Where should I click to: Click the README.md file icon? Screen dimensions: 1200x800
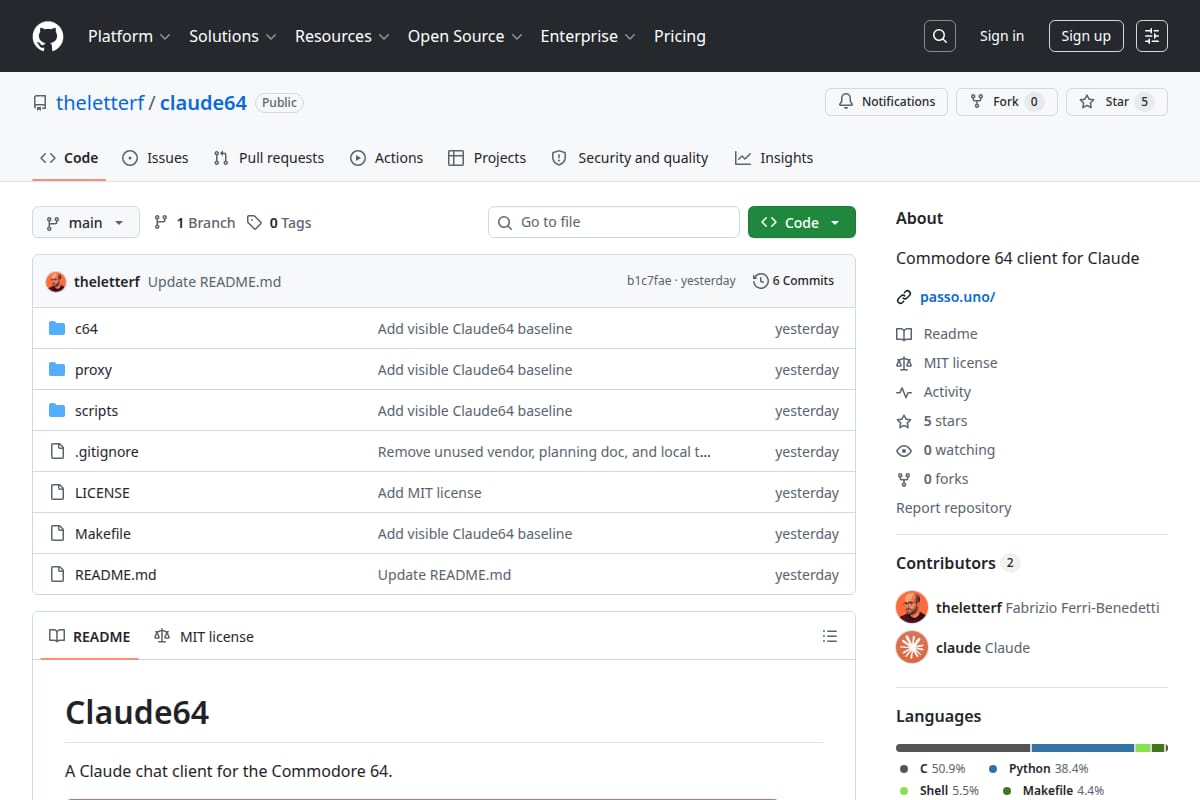(57, 575)
